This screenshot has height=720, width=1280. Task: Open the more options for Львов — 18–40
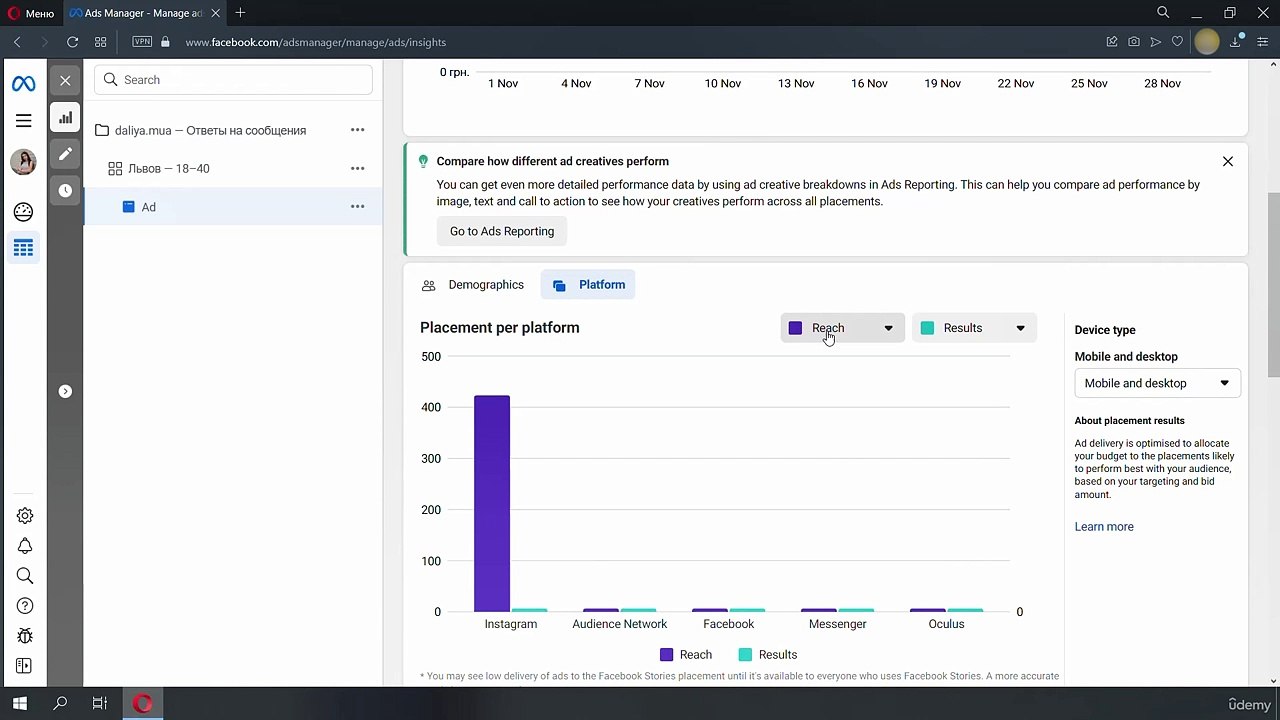point(357,168)
